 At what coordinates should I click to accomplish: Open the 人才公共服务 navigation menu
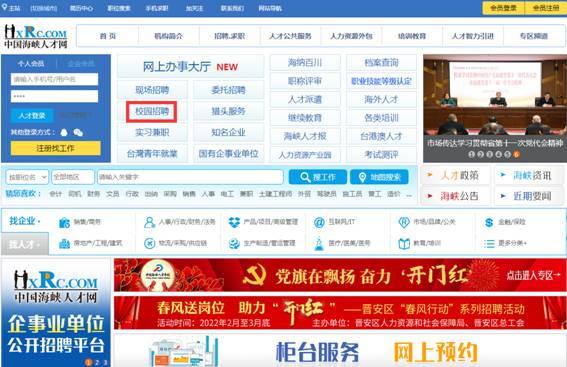tap(290, 36)
